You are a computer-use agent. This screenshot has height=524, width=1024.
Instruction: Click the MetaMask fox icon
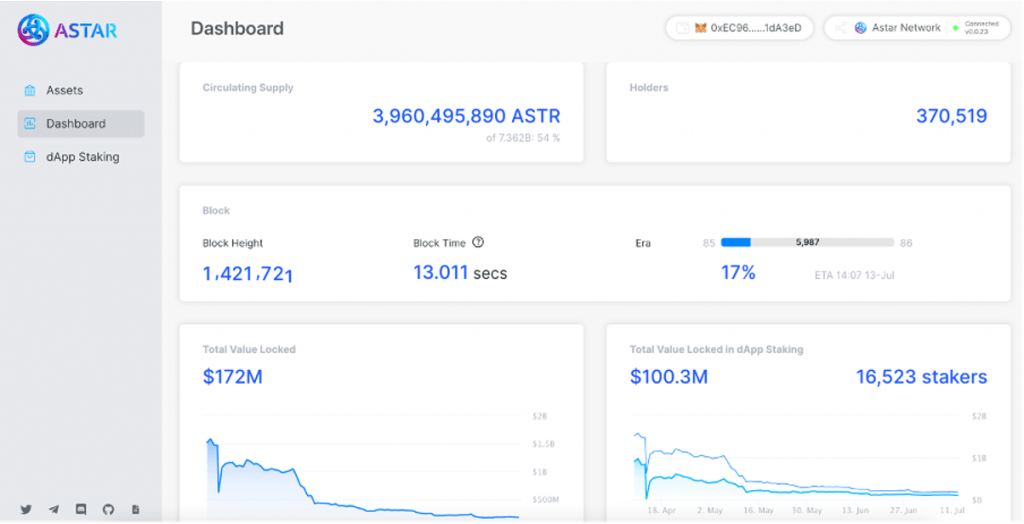coord(701,28)
